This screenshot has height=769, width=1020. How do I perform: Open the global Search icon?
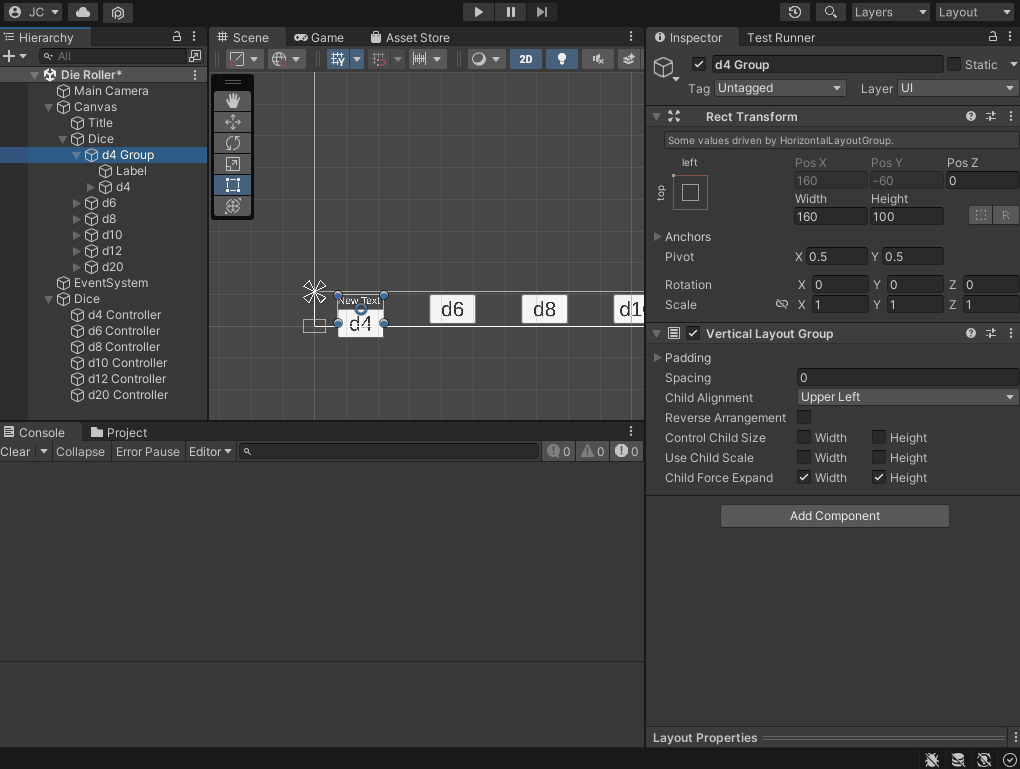831,12
